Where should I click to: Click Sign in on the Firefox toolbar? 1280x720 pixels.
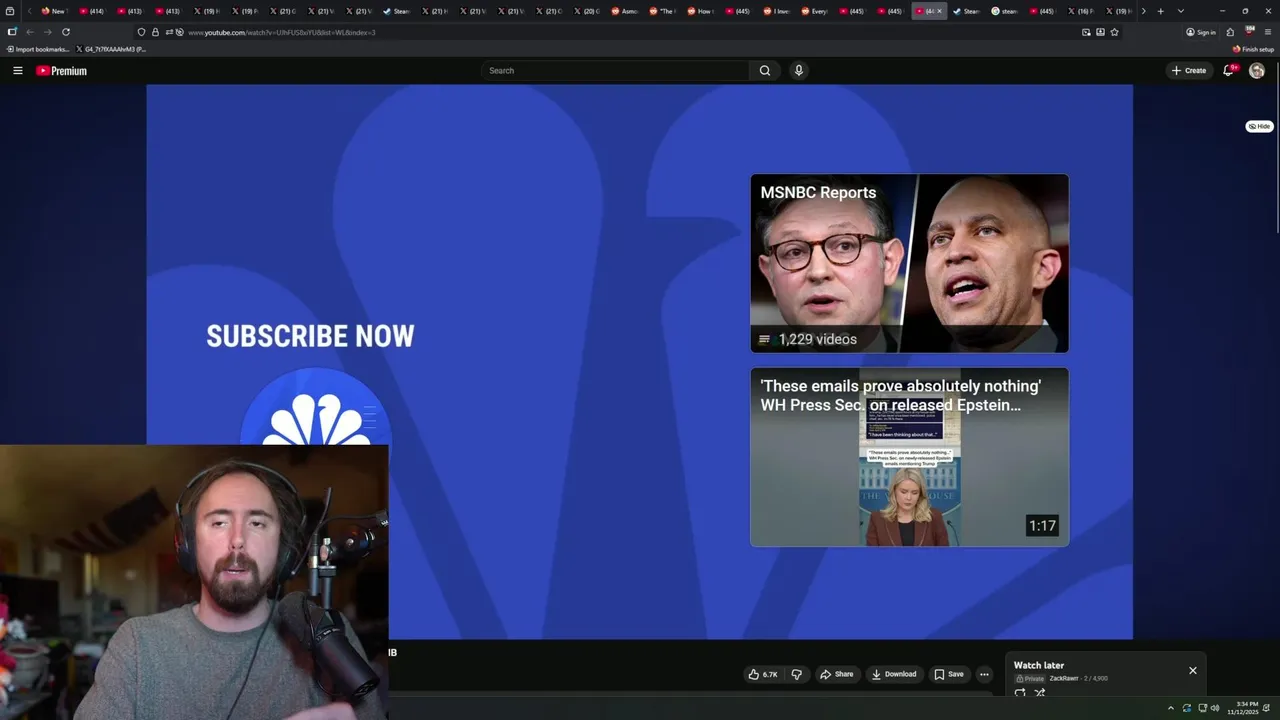coord(1201,32)
